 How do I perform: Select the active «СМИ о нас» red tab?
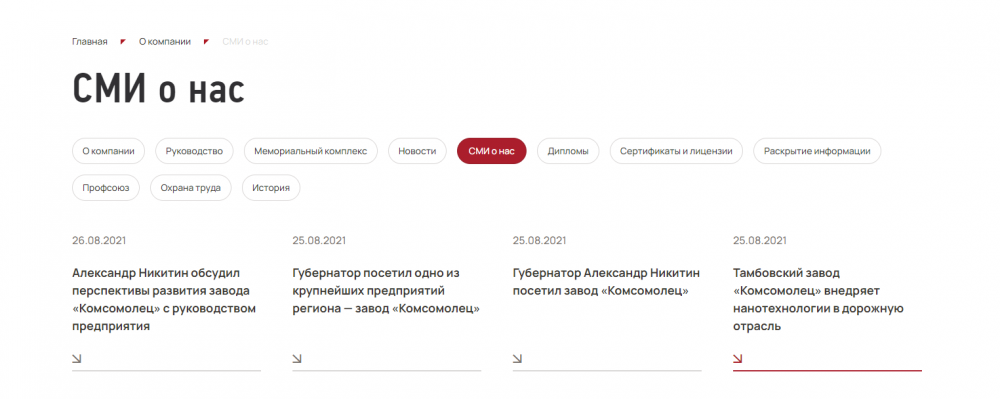pyautogui.click(x=492, y=151)
